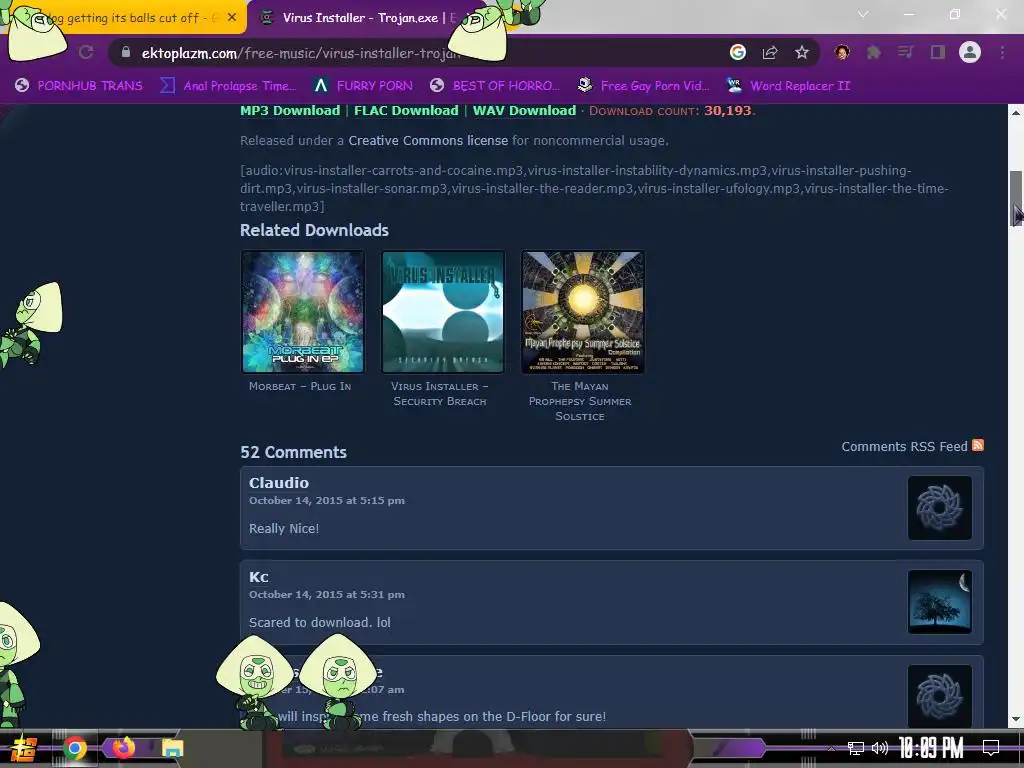Expand the hidden tray icons chevron
The height and width of the screenshot is (768, 1024).
831,748
